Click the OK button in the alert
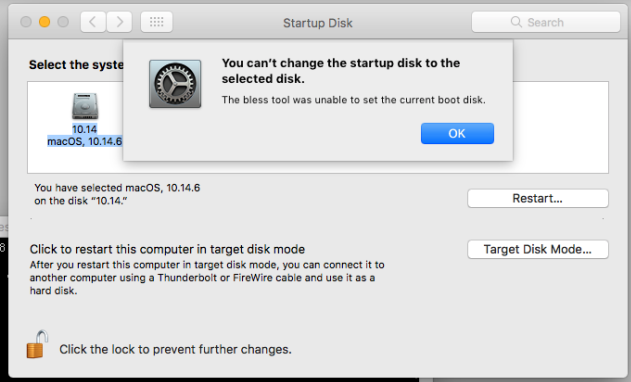631x382 pixels. tap(457, 133)
